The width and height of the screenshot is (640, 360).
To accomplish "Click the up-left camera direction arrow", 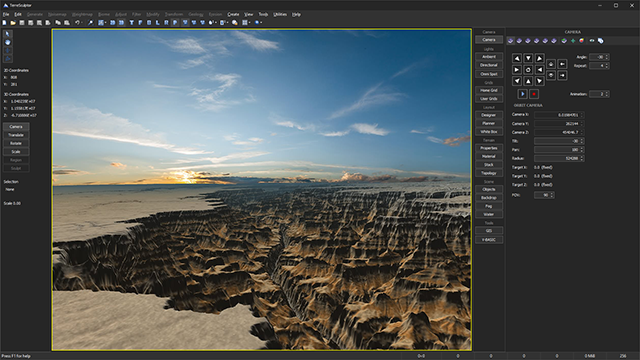I will [x=517, y=58].
